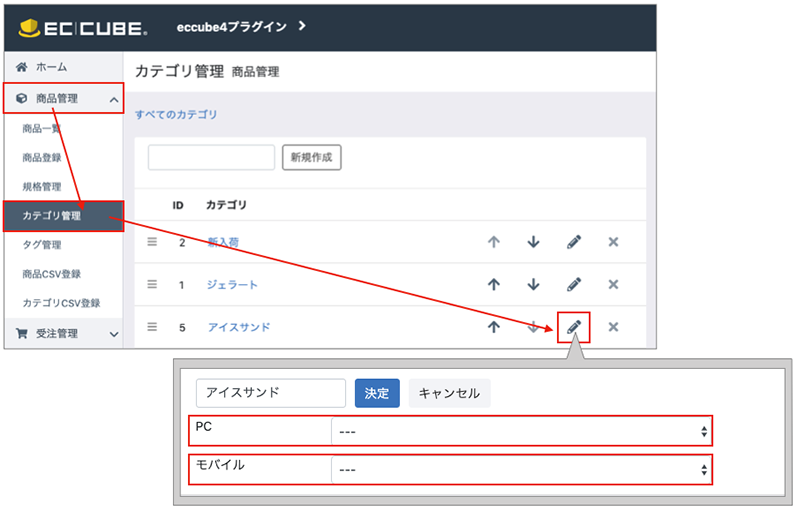Open the PC layout dropdown
798x511 pixels.
[x=521, y=431]
